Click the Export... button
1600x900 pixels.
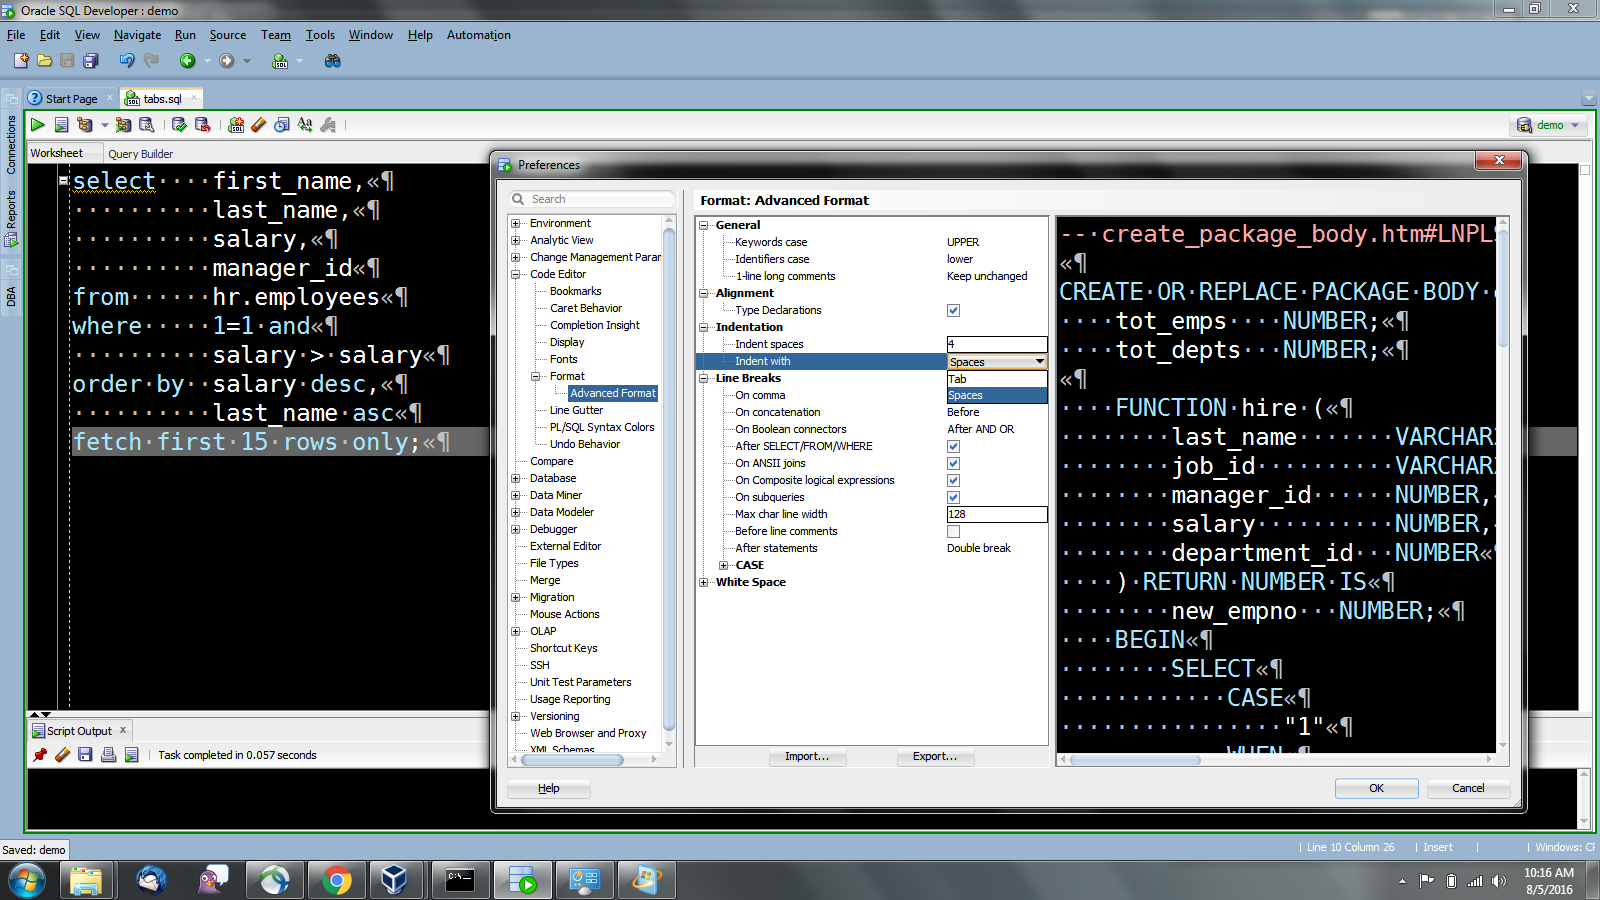[935, 756]
